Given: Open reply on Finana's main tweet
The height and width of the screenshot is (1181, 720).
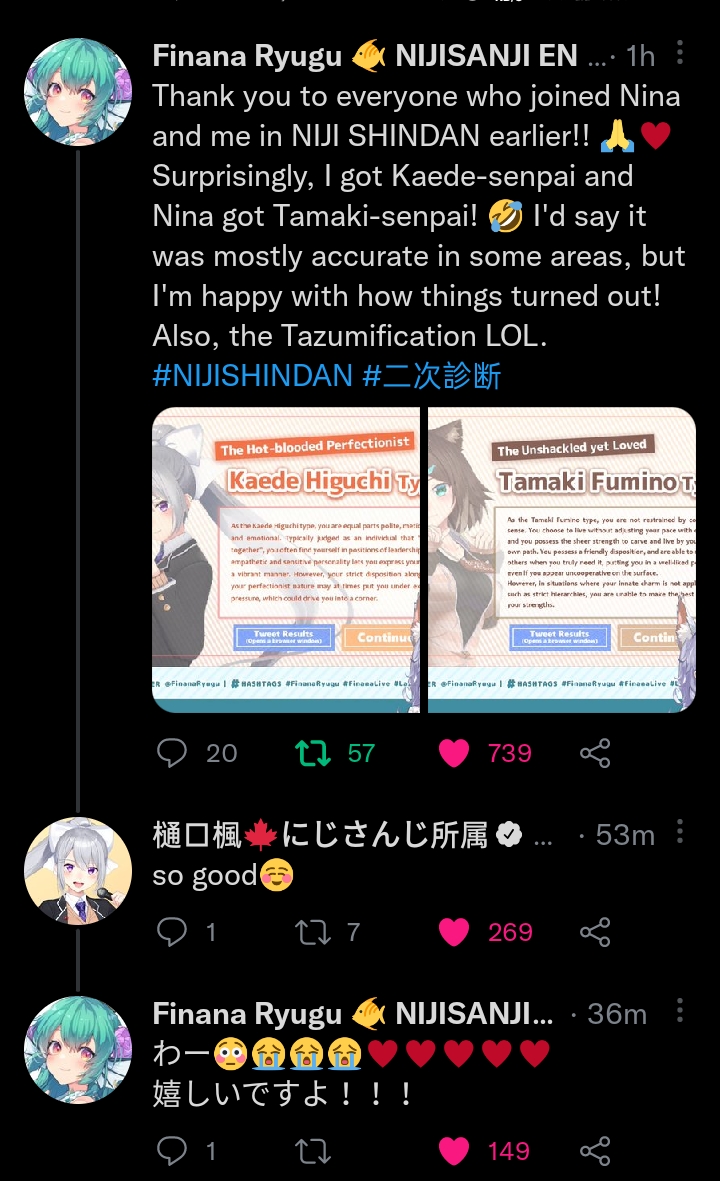Looking at the screenshot, I should 172,752.
